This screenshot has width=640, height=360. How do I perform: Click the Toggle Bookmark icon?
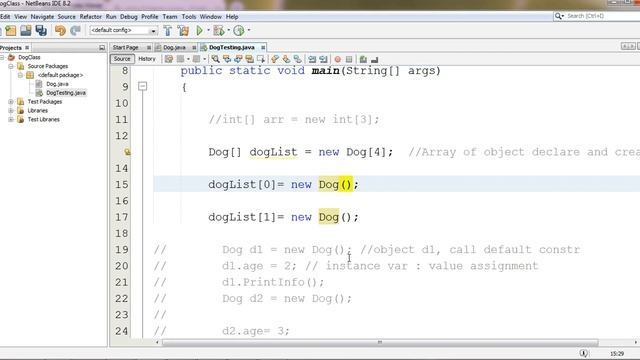tap(298, 59)
